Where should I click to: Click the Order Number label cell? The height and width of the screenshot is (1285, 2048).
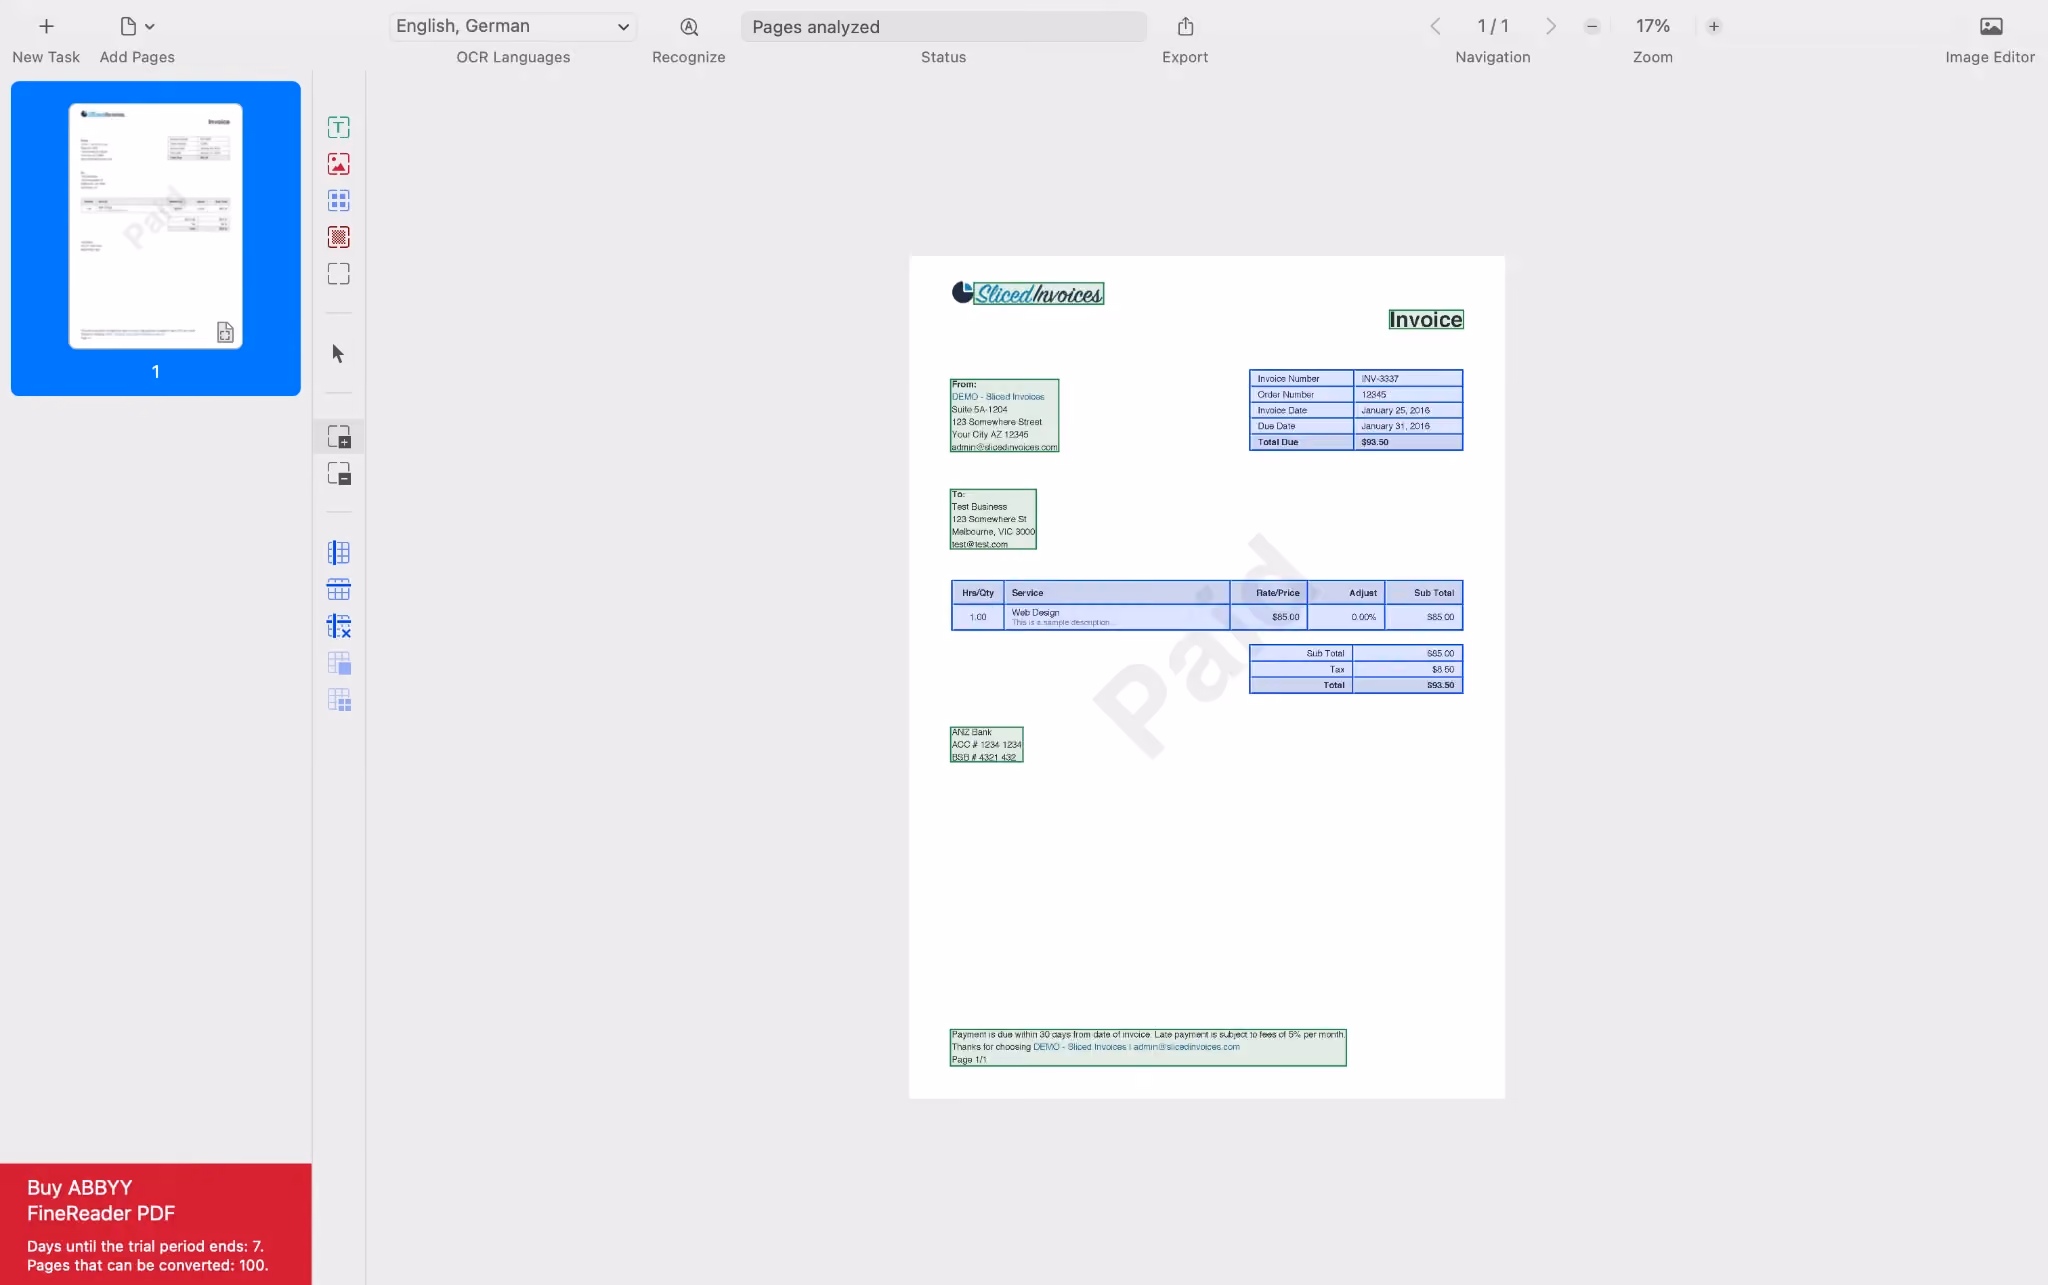tap(1302, 395)
